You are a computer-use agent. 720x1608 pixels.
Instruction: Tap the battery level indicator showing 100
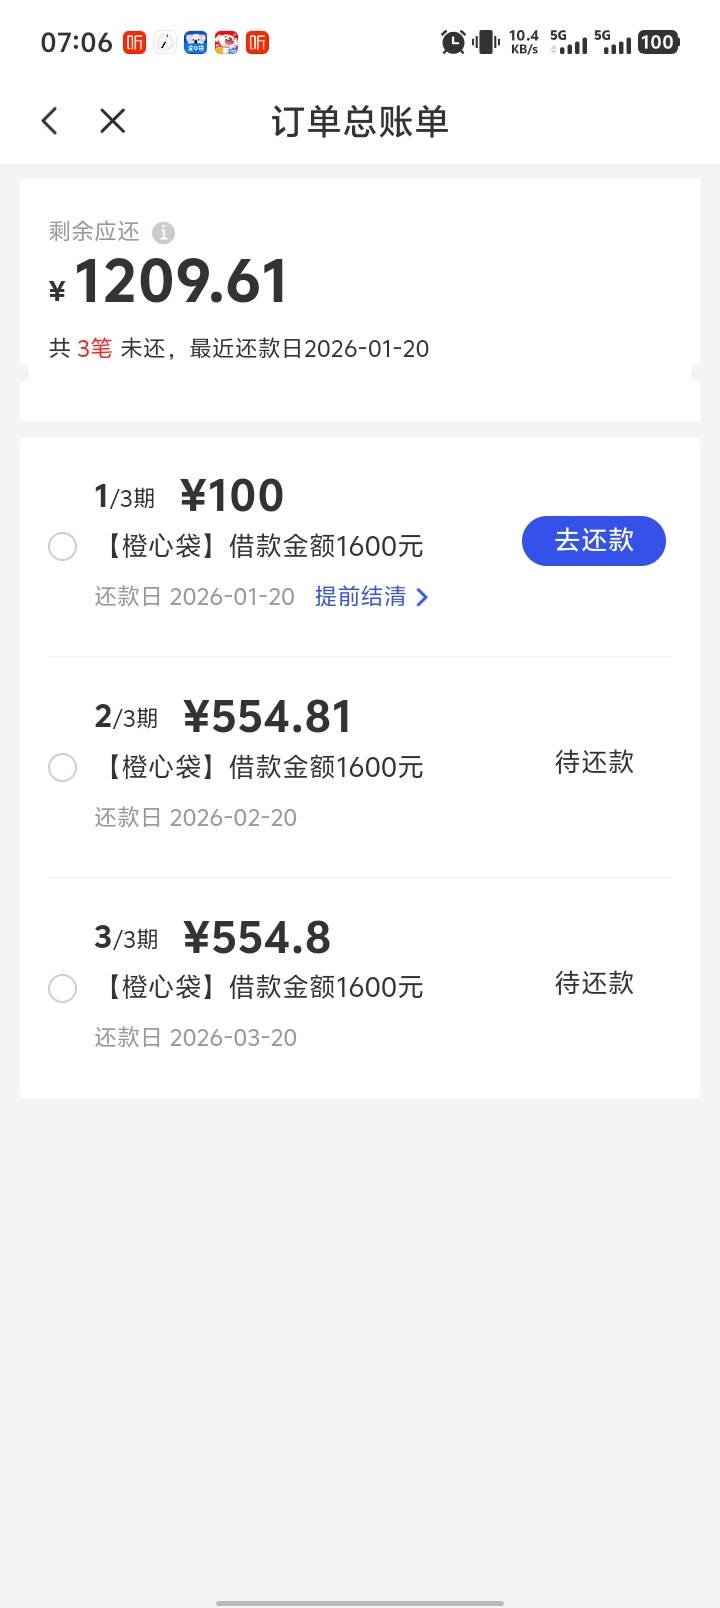(x=658, y=42)
